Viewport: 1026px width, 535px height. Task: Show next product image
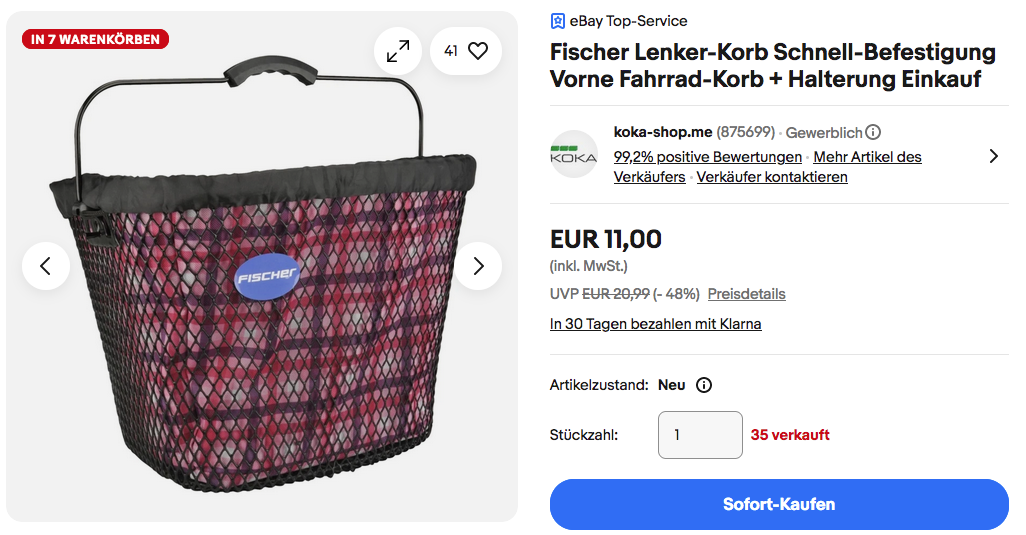point(478,266)
